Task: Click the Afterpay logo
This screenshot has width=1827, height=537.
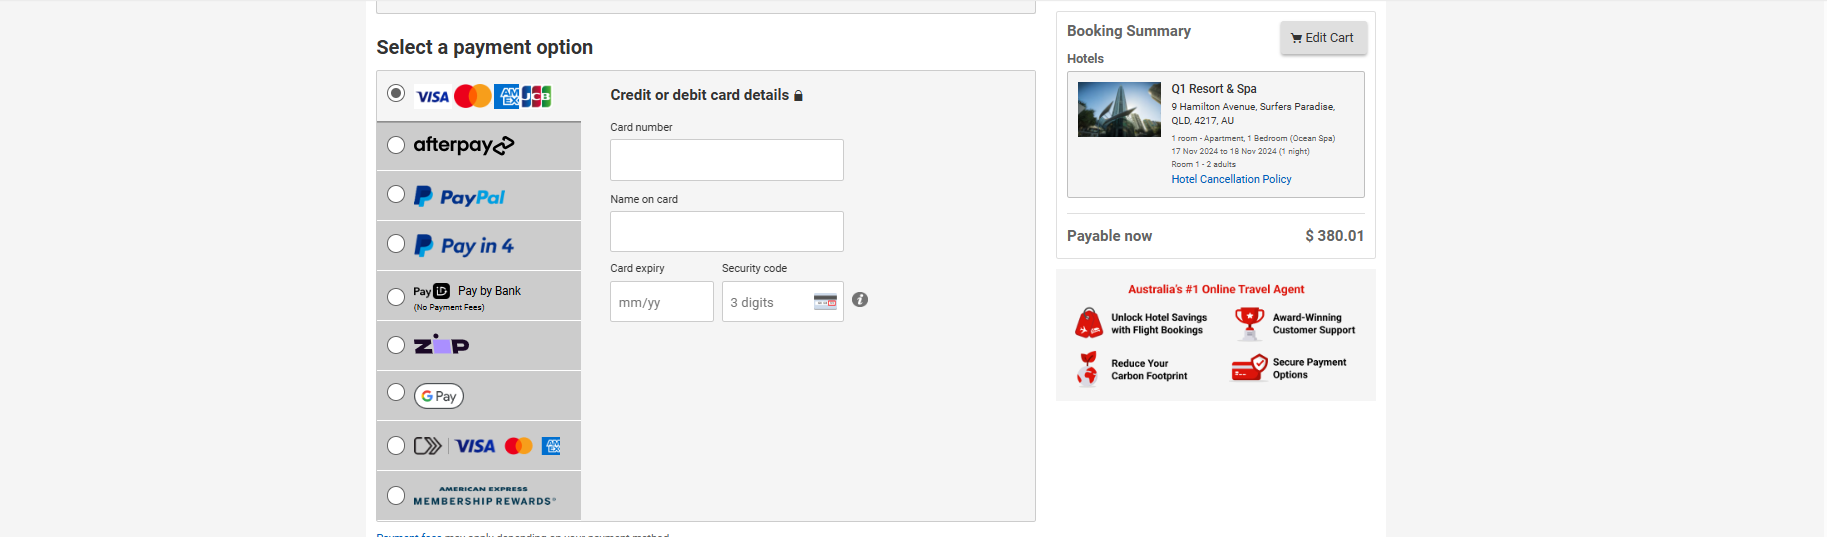Action: click(464, 145)
